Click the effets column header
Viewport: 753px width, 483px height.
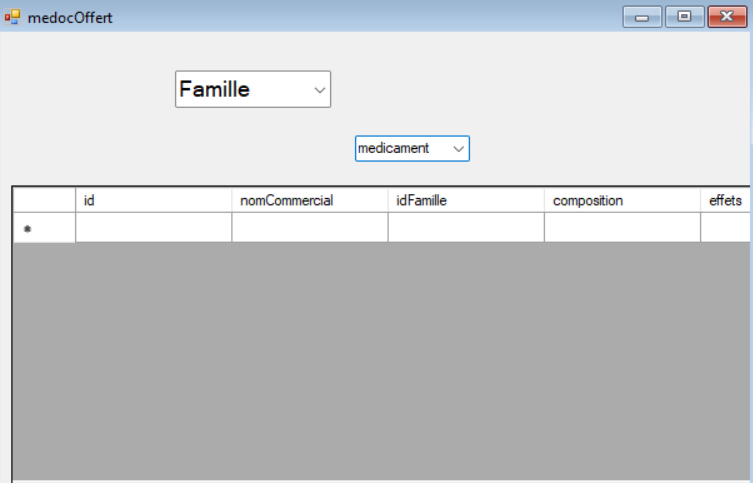tap(725, 200)
